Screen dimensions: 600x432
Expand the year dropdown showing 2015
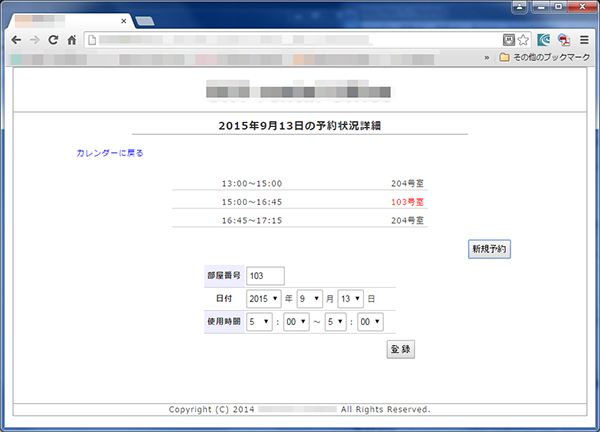[x=263, y=299]
